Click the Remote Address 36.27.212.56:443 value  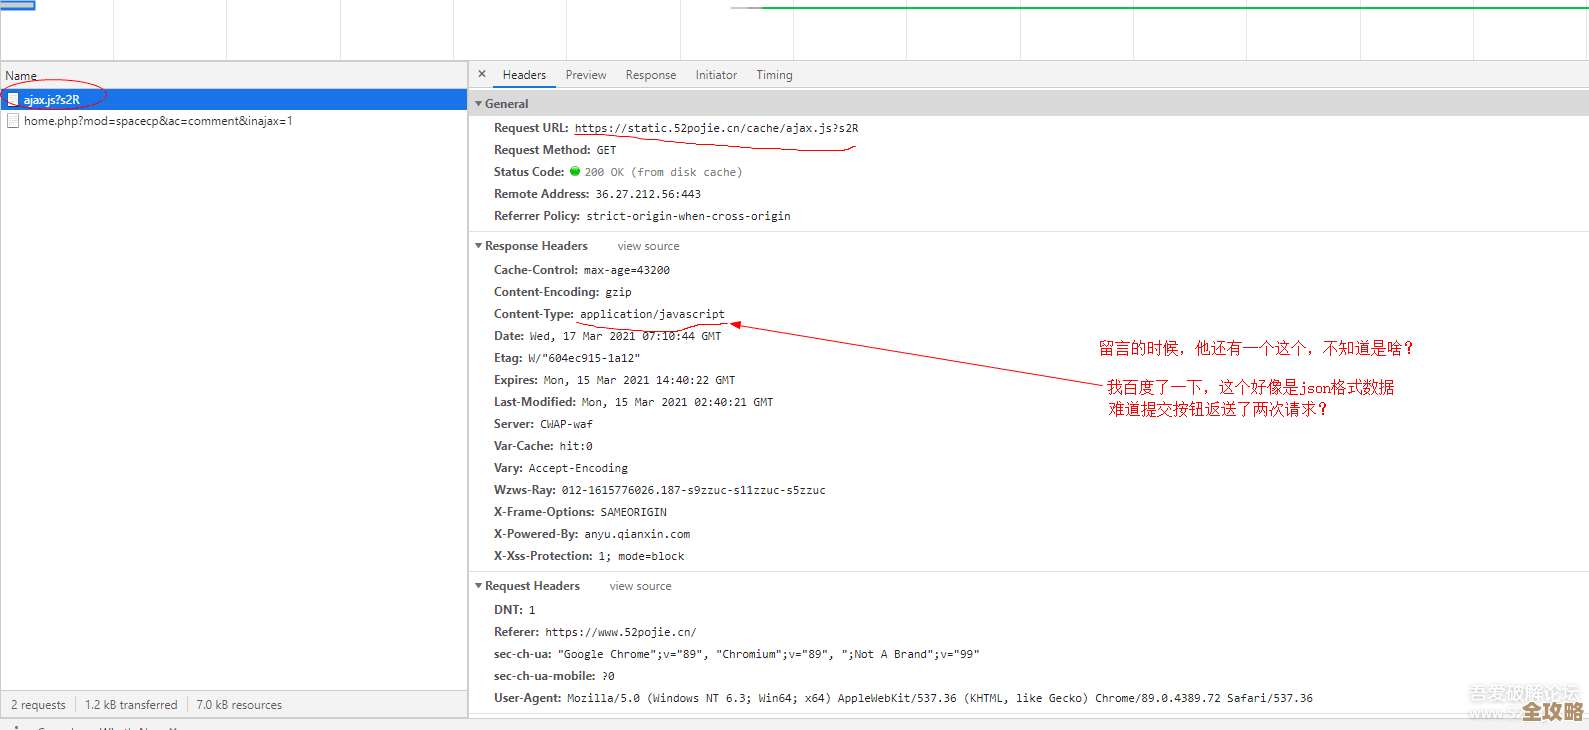click(648, 194)
